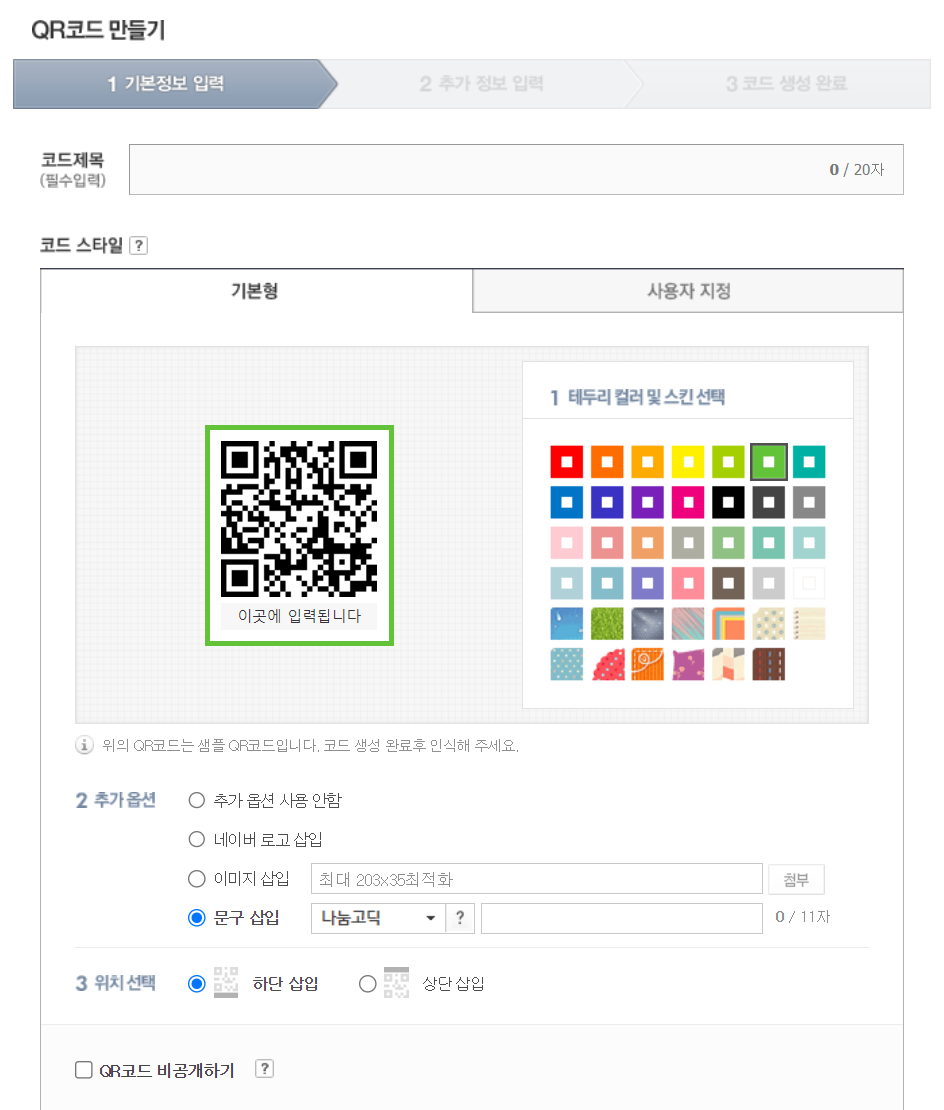
Task: Pick the teal border color
Action: [x=809, y=462]
